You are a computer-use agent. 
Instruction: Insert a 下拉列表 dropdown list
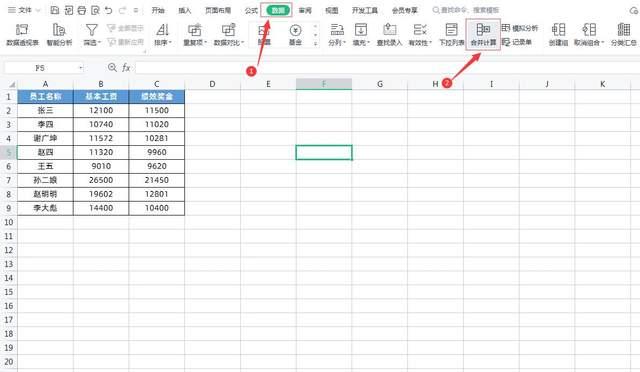click(x=451, y=34)
